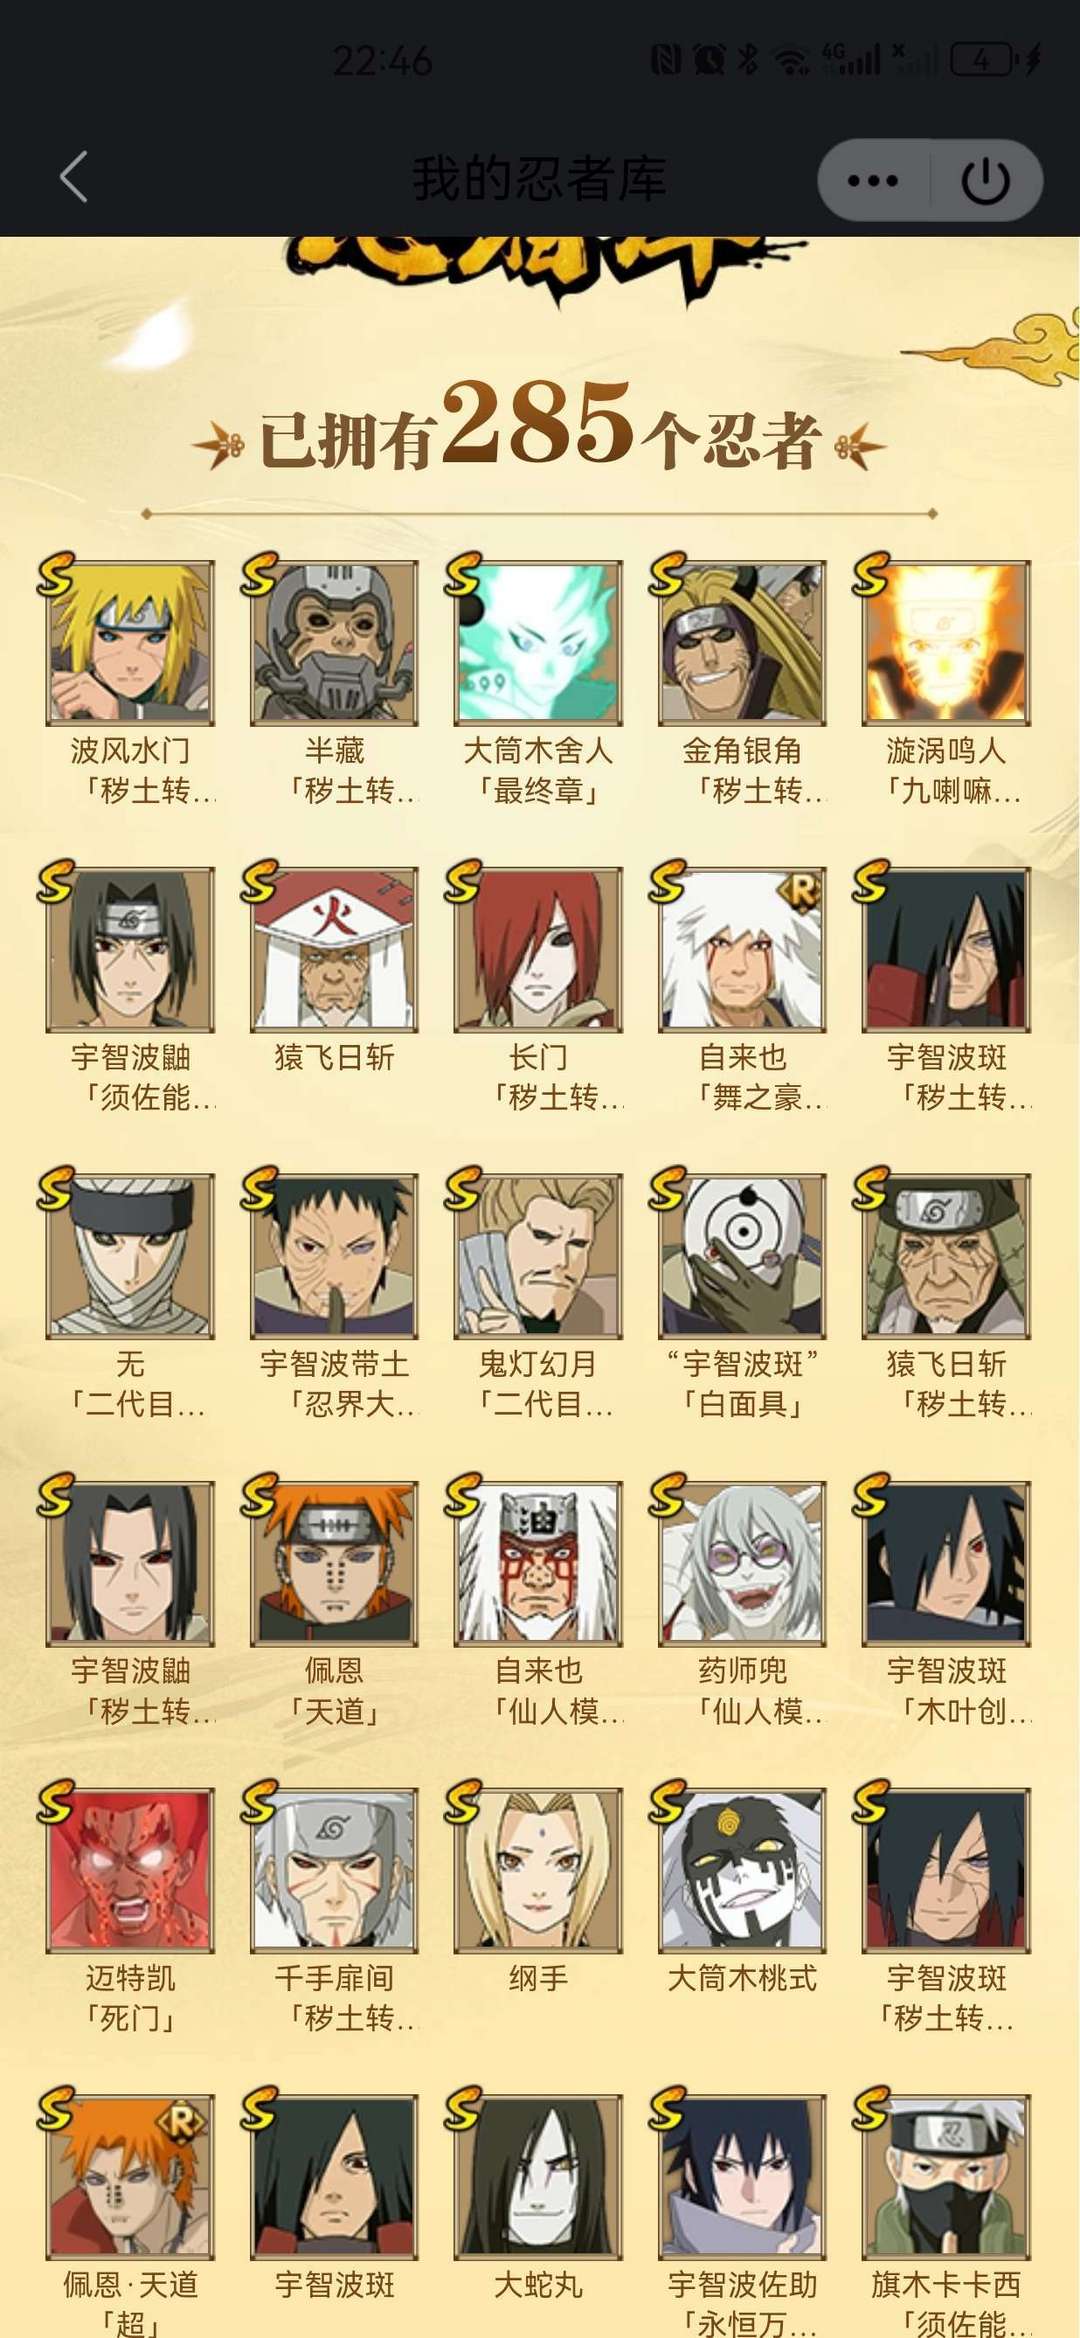Image resolution: width=1080 pixels, height=2338 pixels.
Task: Open 半藏 ninja avatar
Action: click(x=334, y=643)
